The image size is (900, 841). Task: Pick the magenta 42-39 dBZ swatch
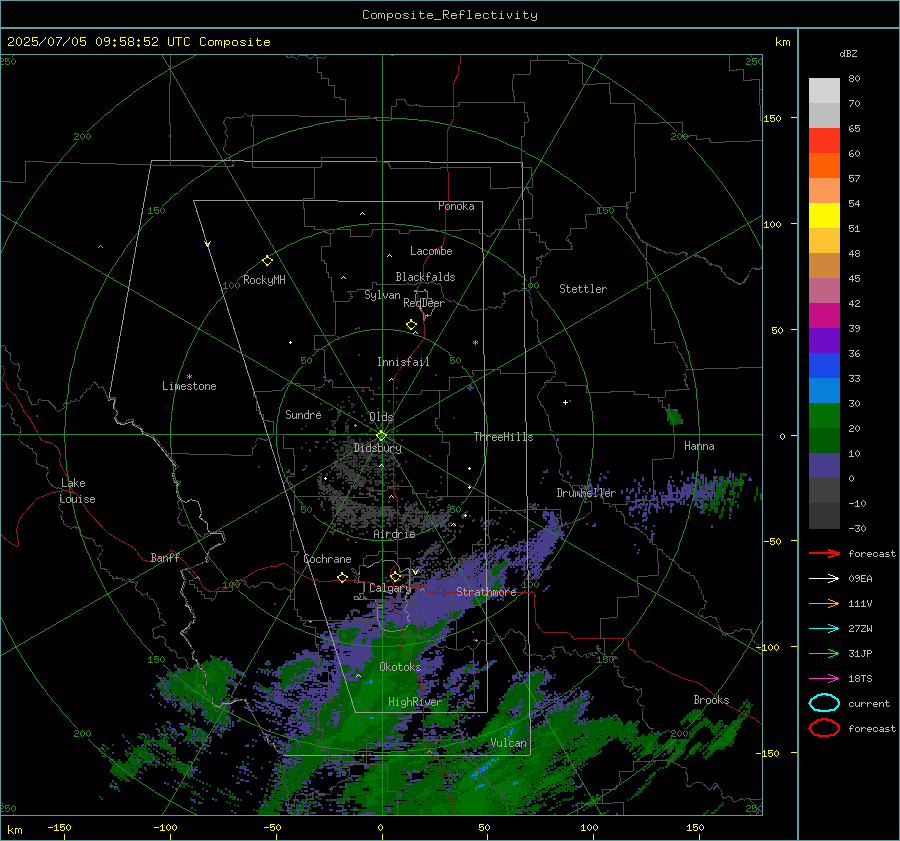824,316
